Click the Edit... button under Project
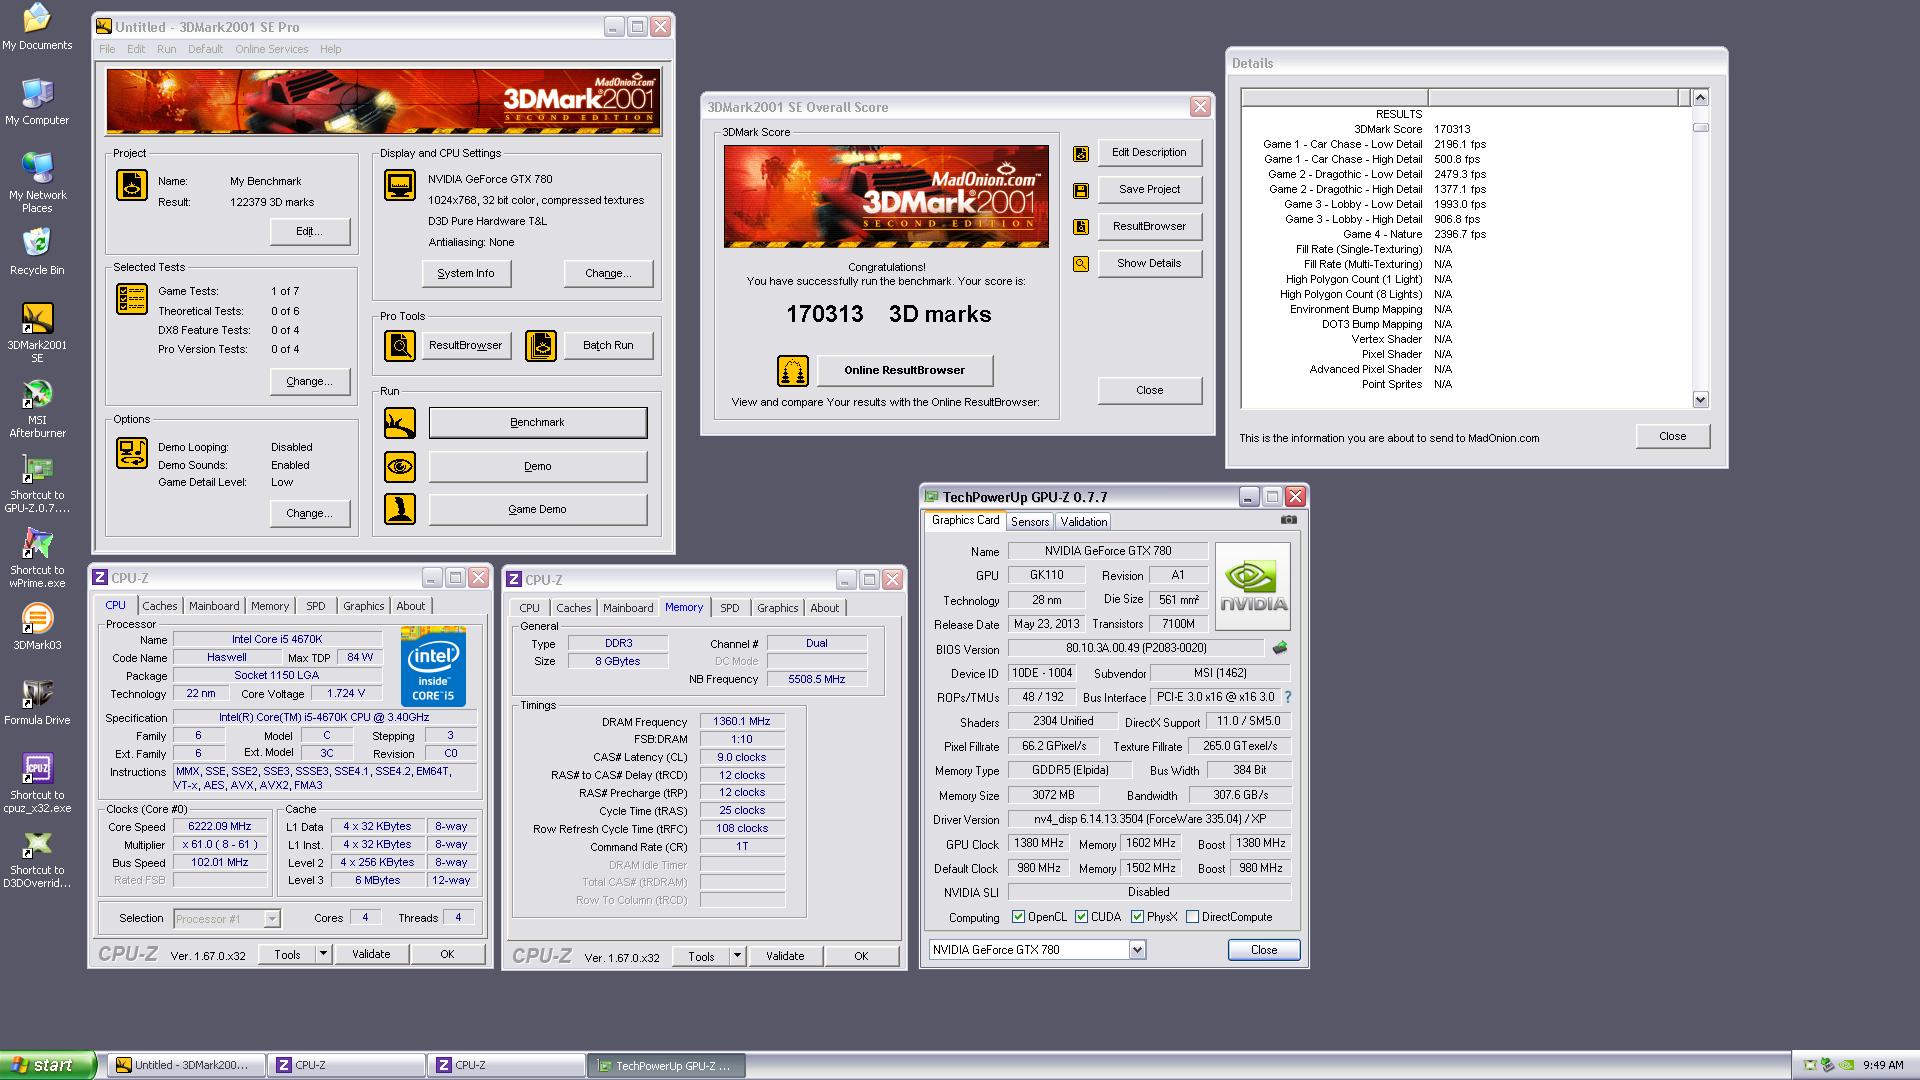 pos(310,232)
